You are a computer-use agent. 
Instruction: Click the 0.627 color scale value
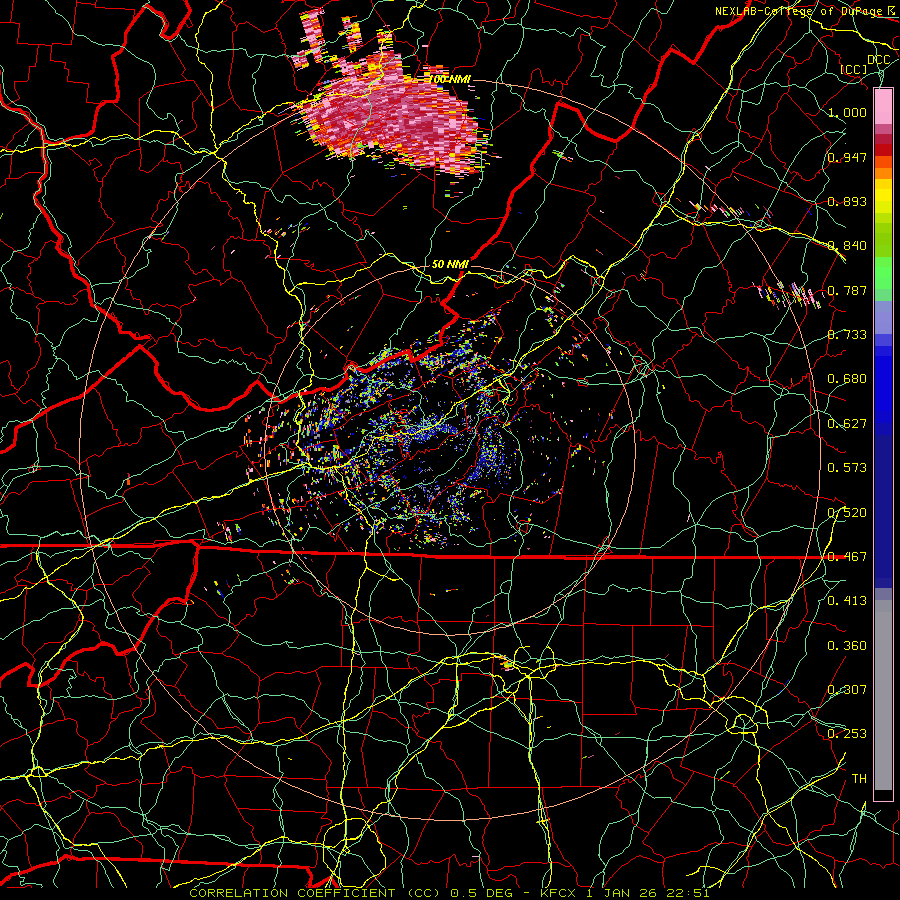[847, 424]
